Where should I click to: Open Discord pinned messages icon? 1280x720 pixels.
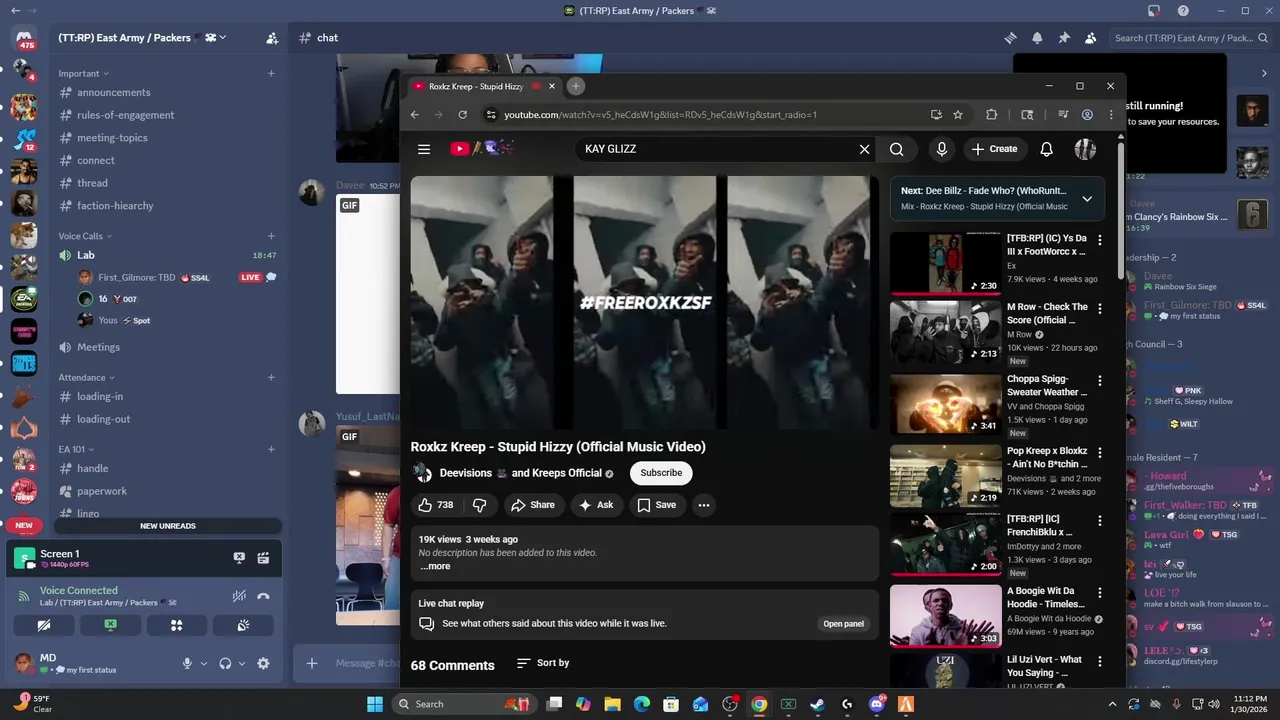[x=1064, y=38]
